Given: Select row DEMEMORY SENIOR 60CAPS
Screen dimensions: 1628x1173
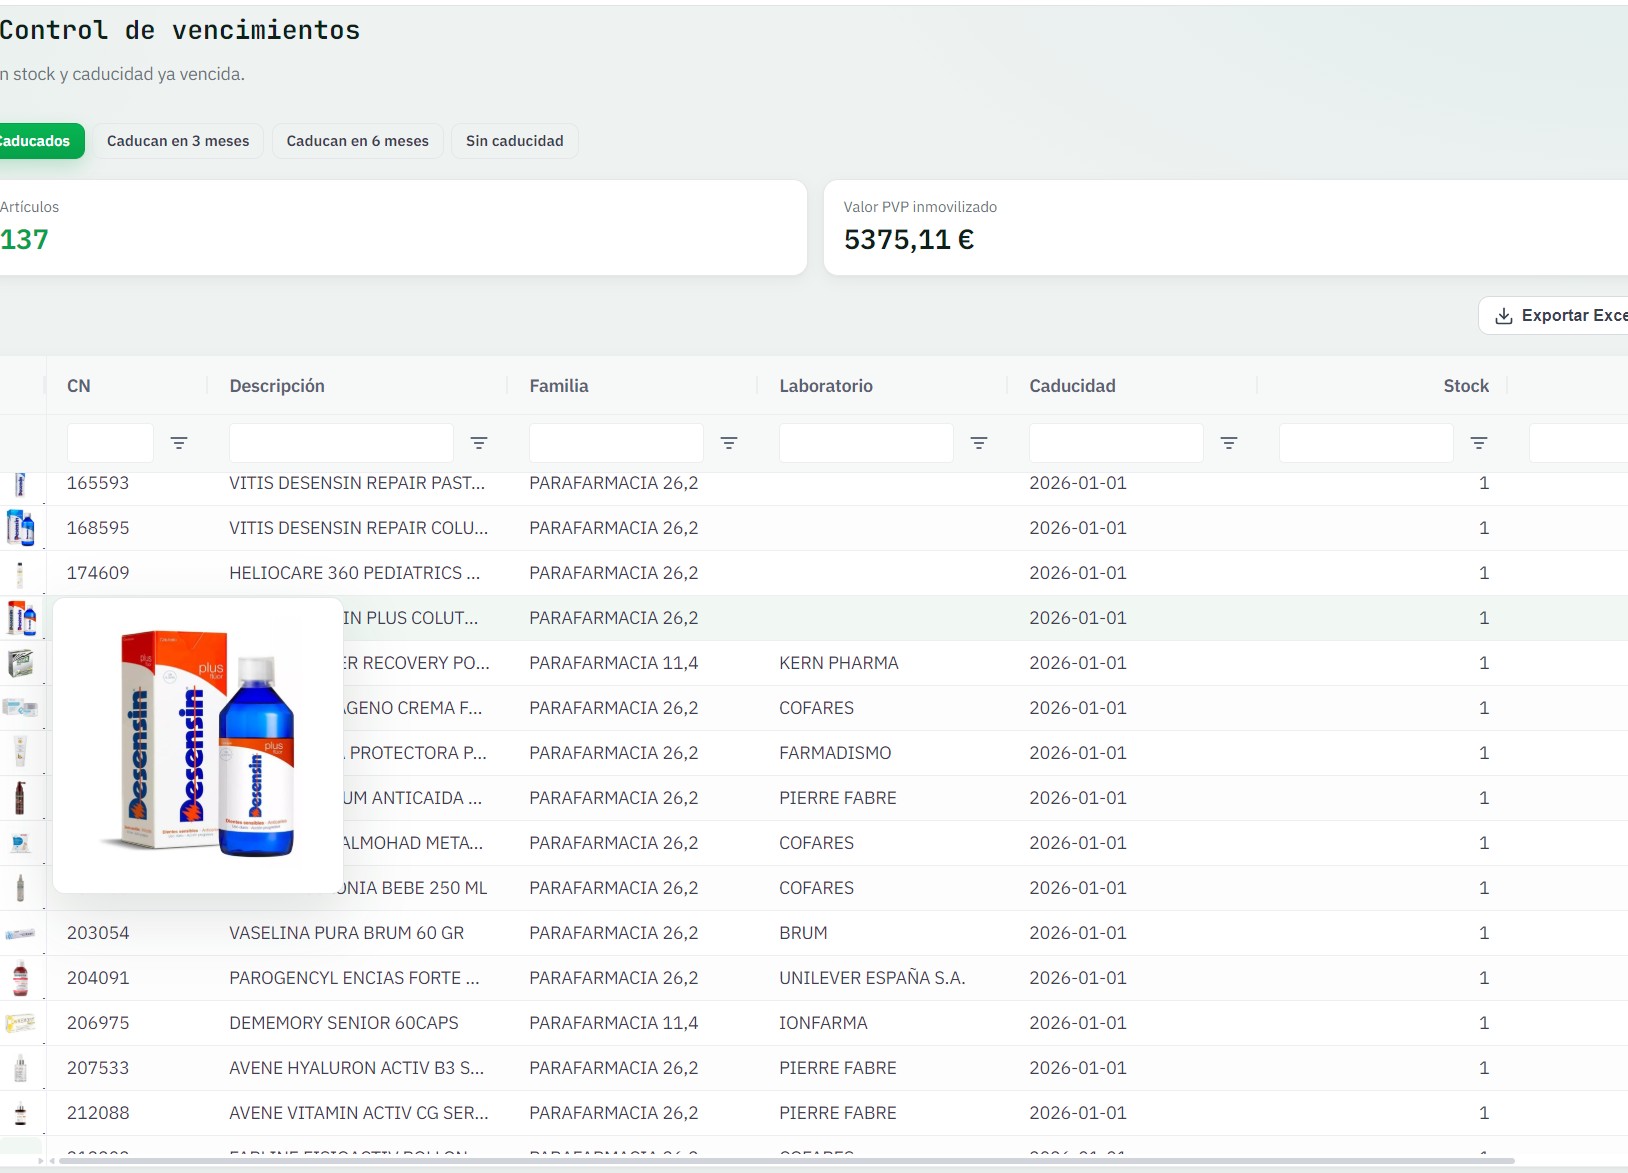Looking at the screenshot, I should tap(814, 1023).
